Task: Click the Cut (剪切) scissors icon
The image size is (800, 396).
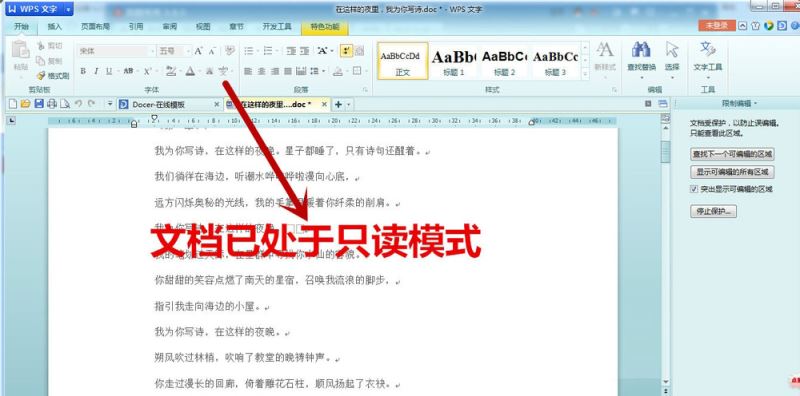Action: coord(40,46)
